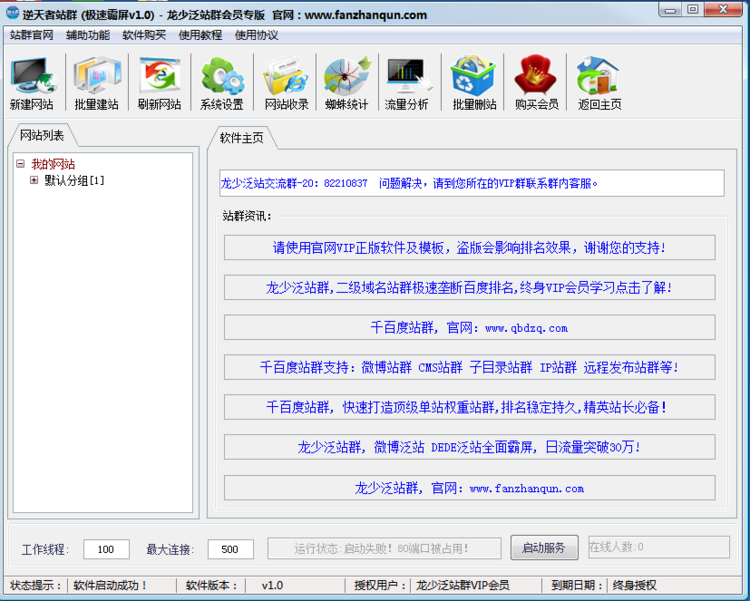This screenshot has height=601, width=750.
Task: Click the 二级域名站群极速垄断百度排名 news button
Action: tap(470, 287)
